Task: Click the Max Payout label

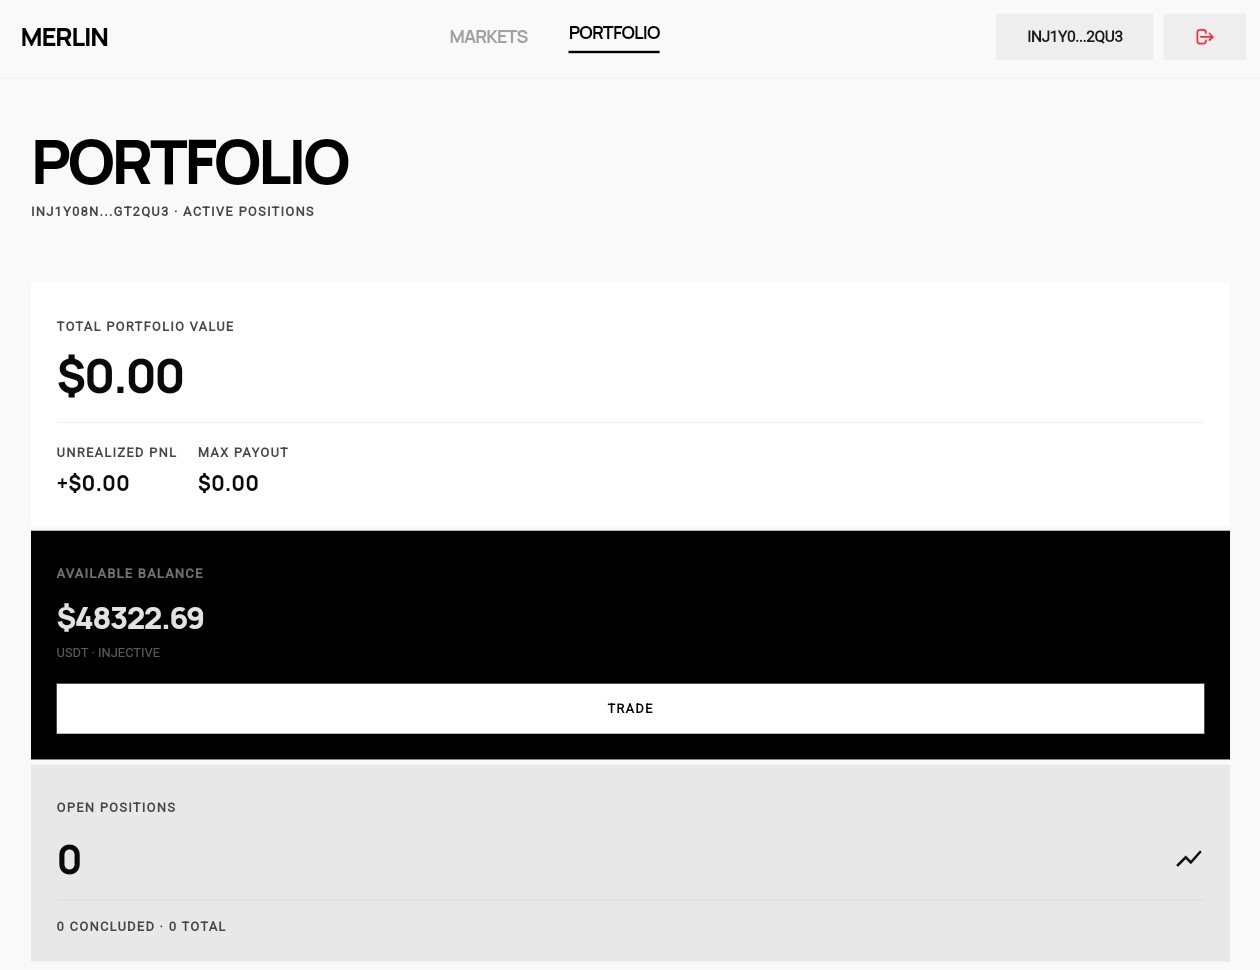Action: coord(243,453)
